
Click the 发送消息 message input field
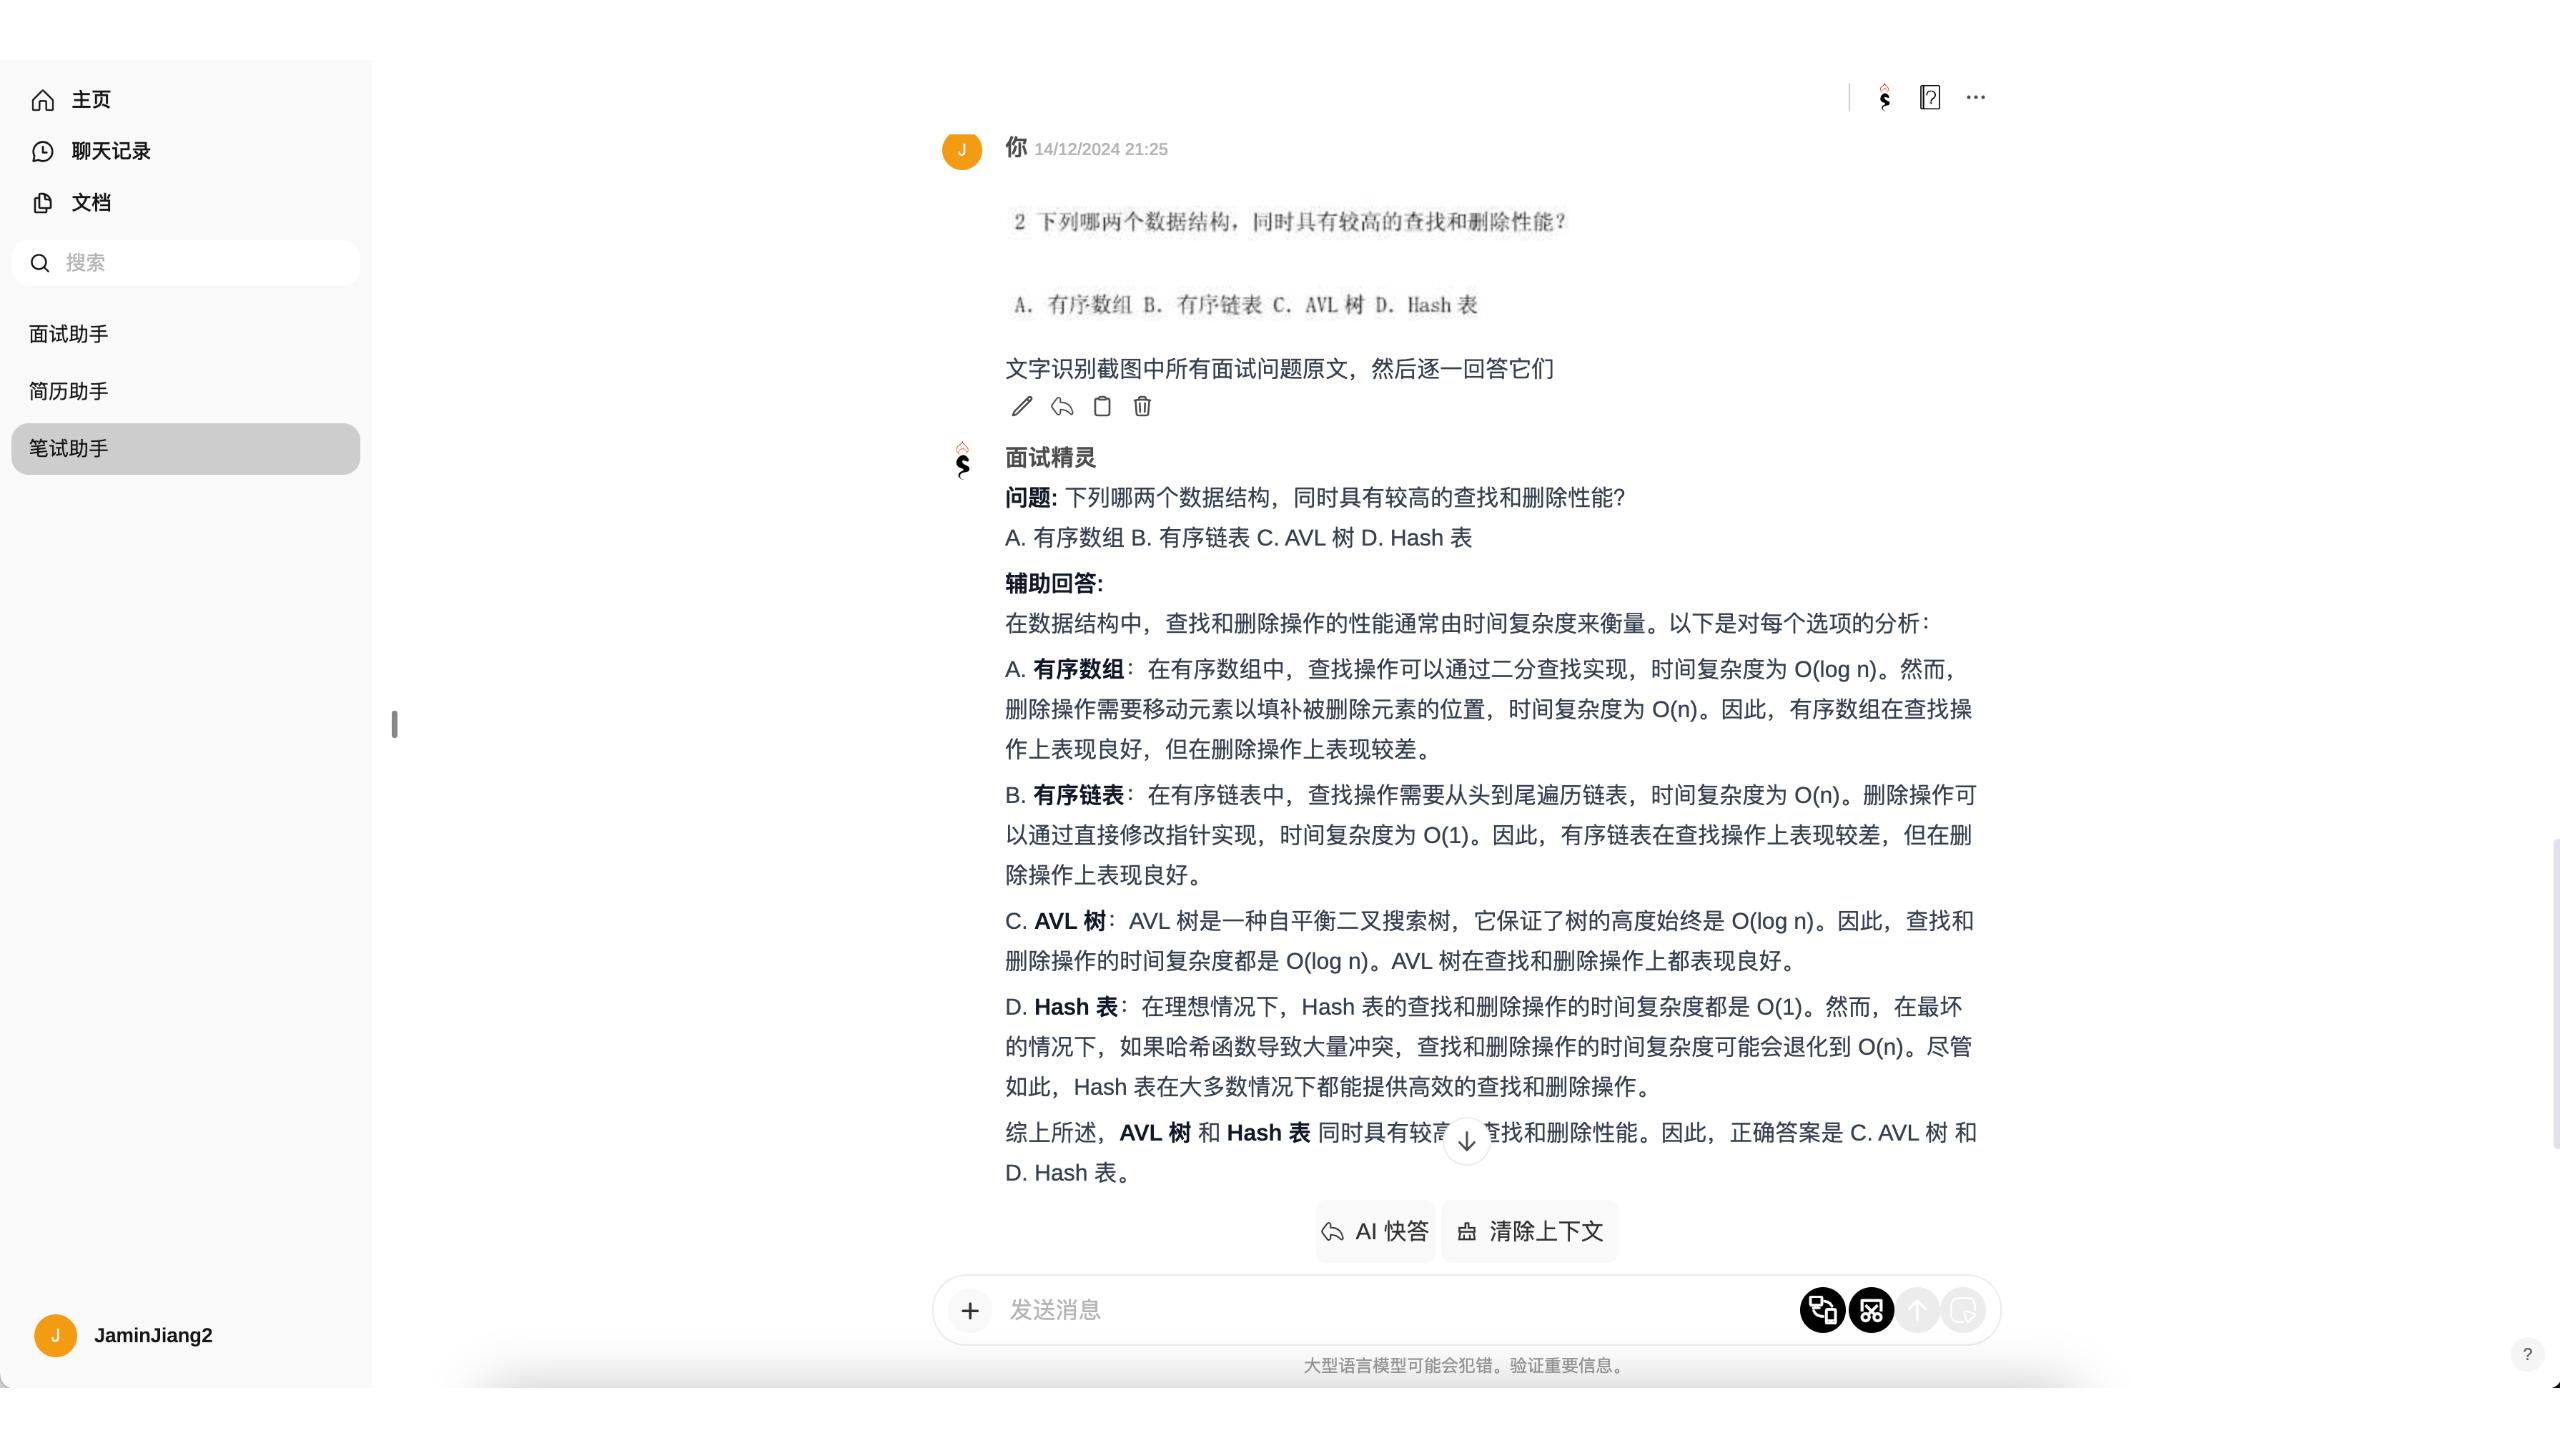(x=1390, y=1310)
